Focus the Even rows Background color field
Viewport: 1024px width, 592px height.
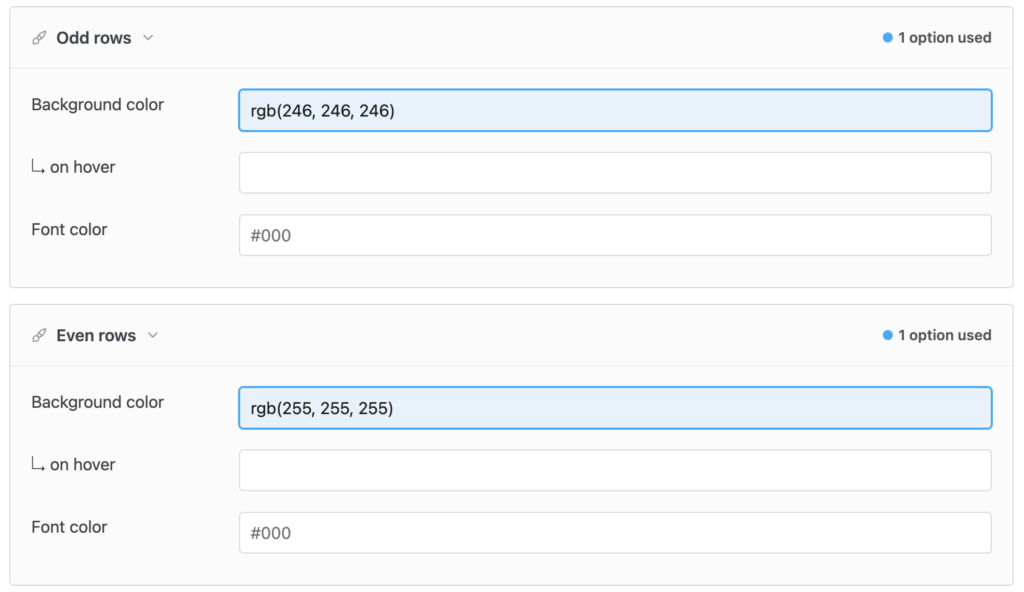[x=615, y=408]
